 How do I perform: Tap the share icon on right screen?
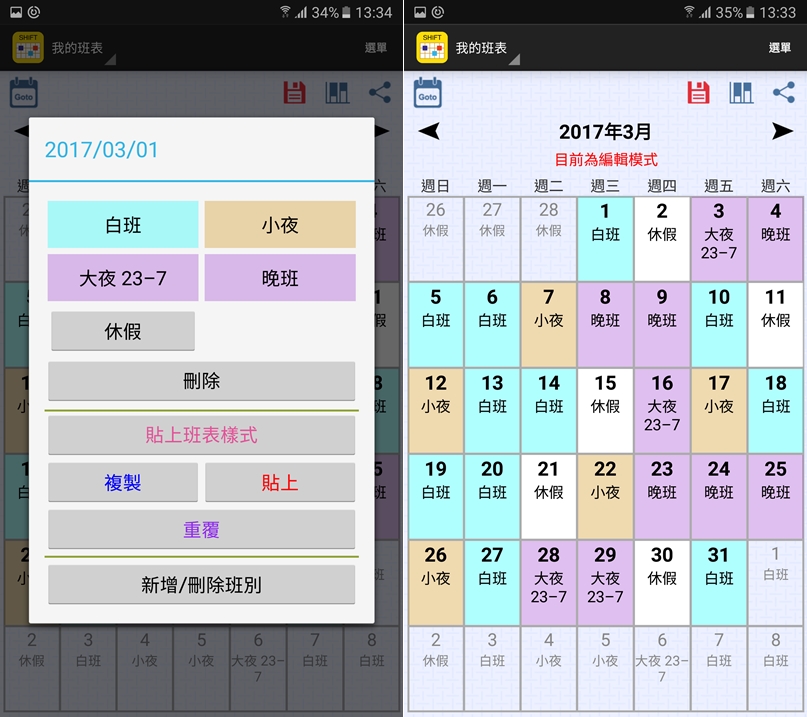tap(784, 93)
